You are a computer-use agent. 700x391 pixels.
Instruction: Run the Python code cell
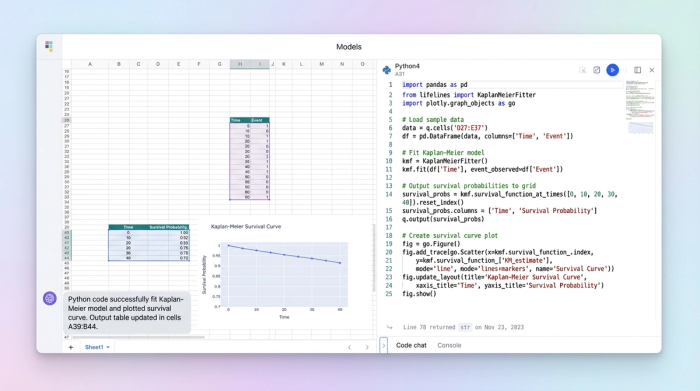(612, 70)
